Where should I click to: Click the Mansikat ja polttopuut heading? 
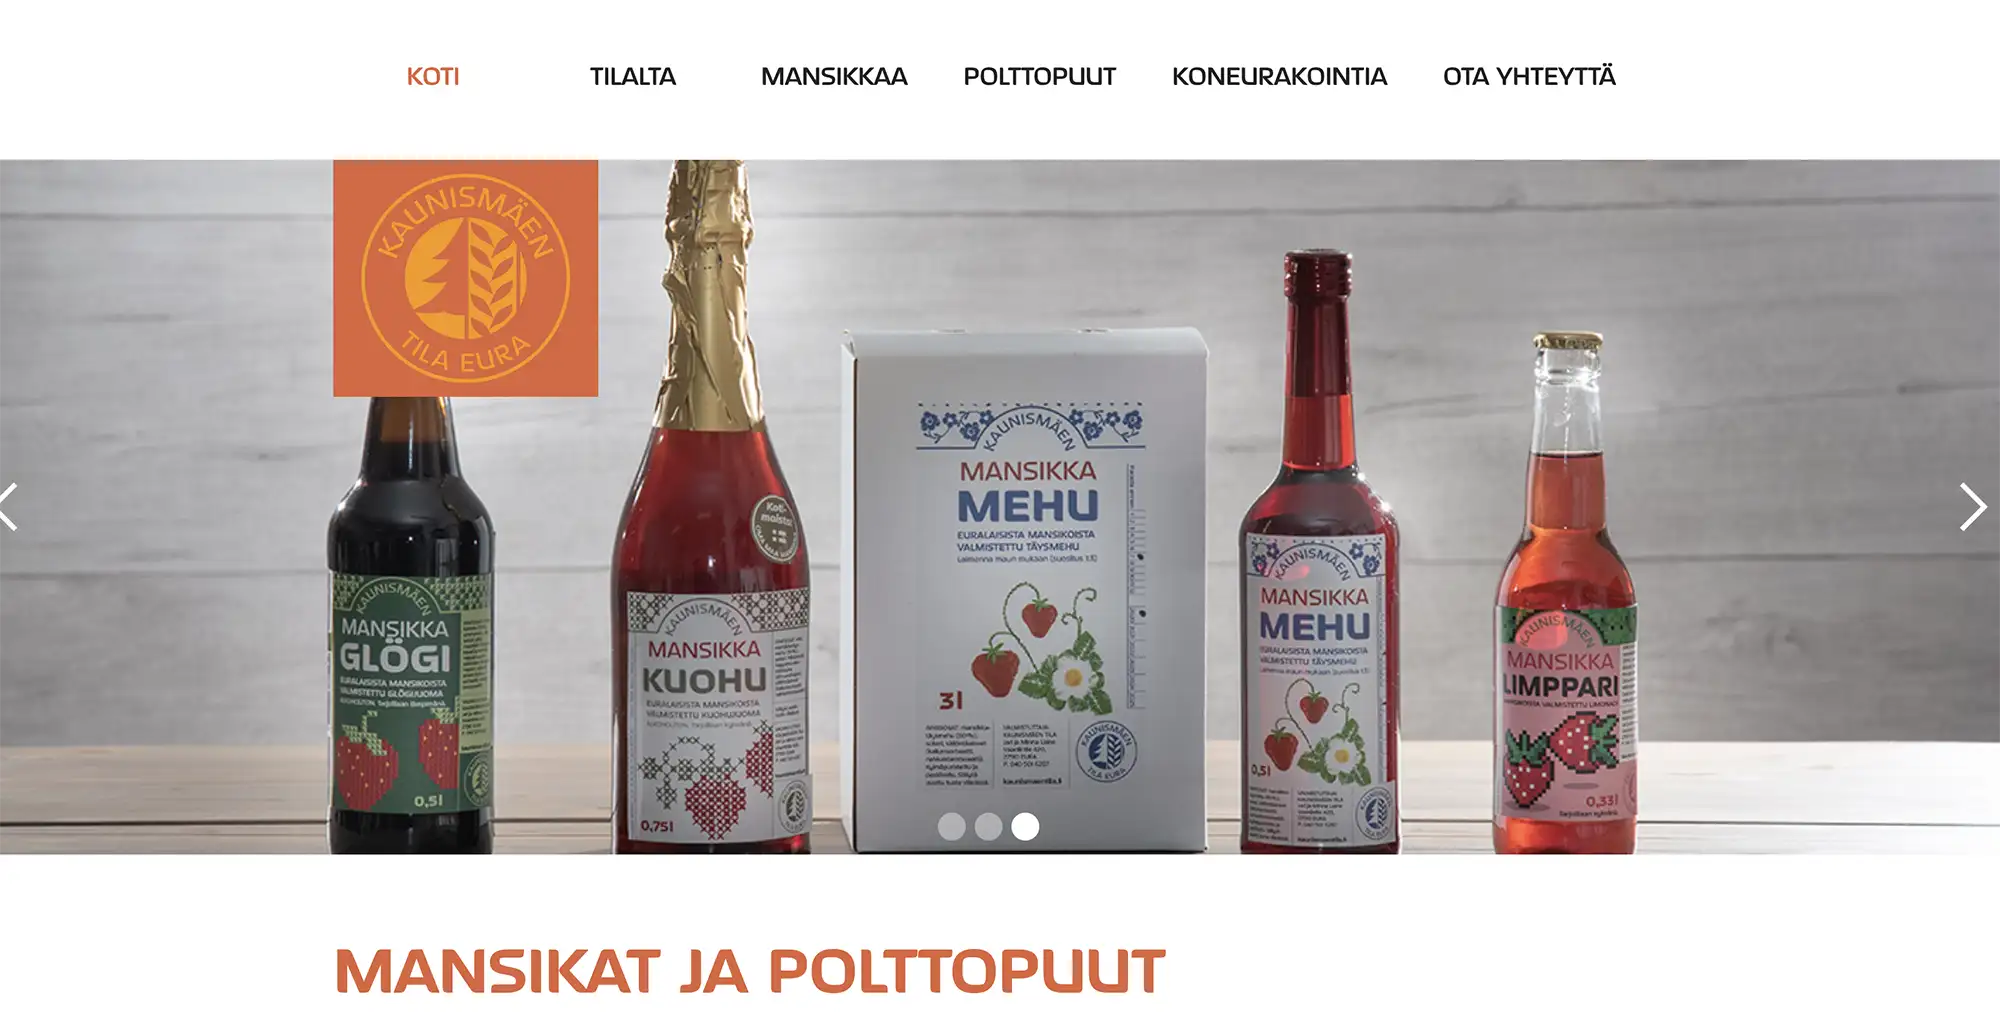tap(750, 971)
